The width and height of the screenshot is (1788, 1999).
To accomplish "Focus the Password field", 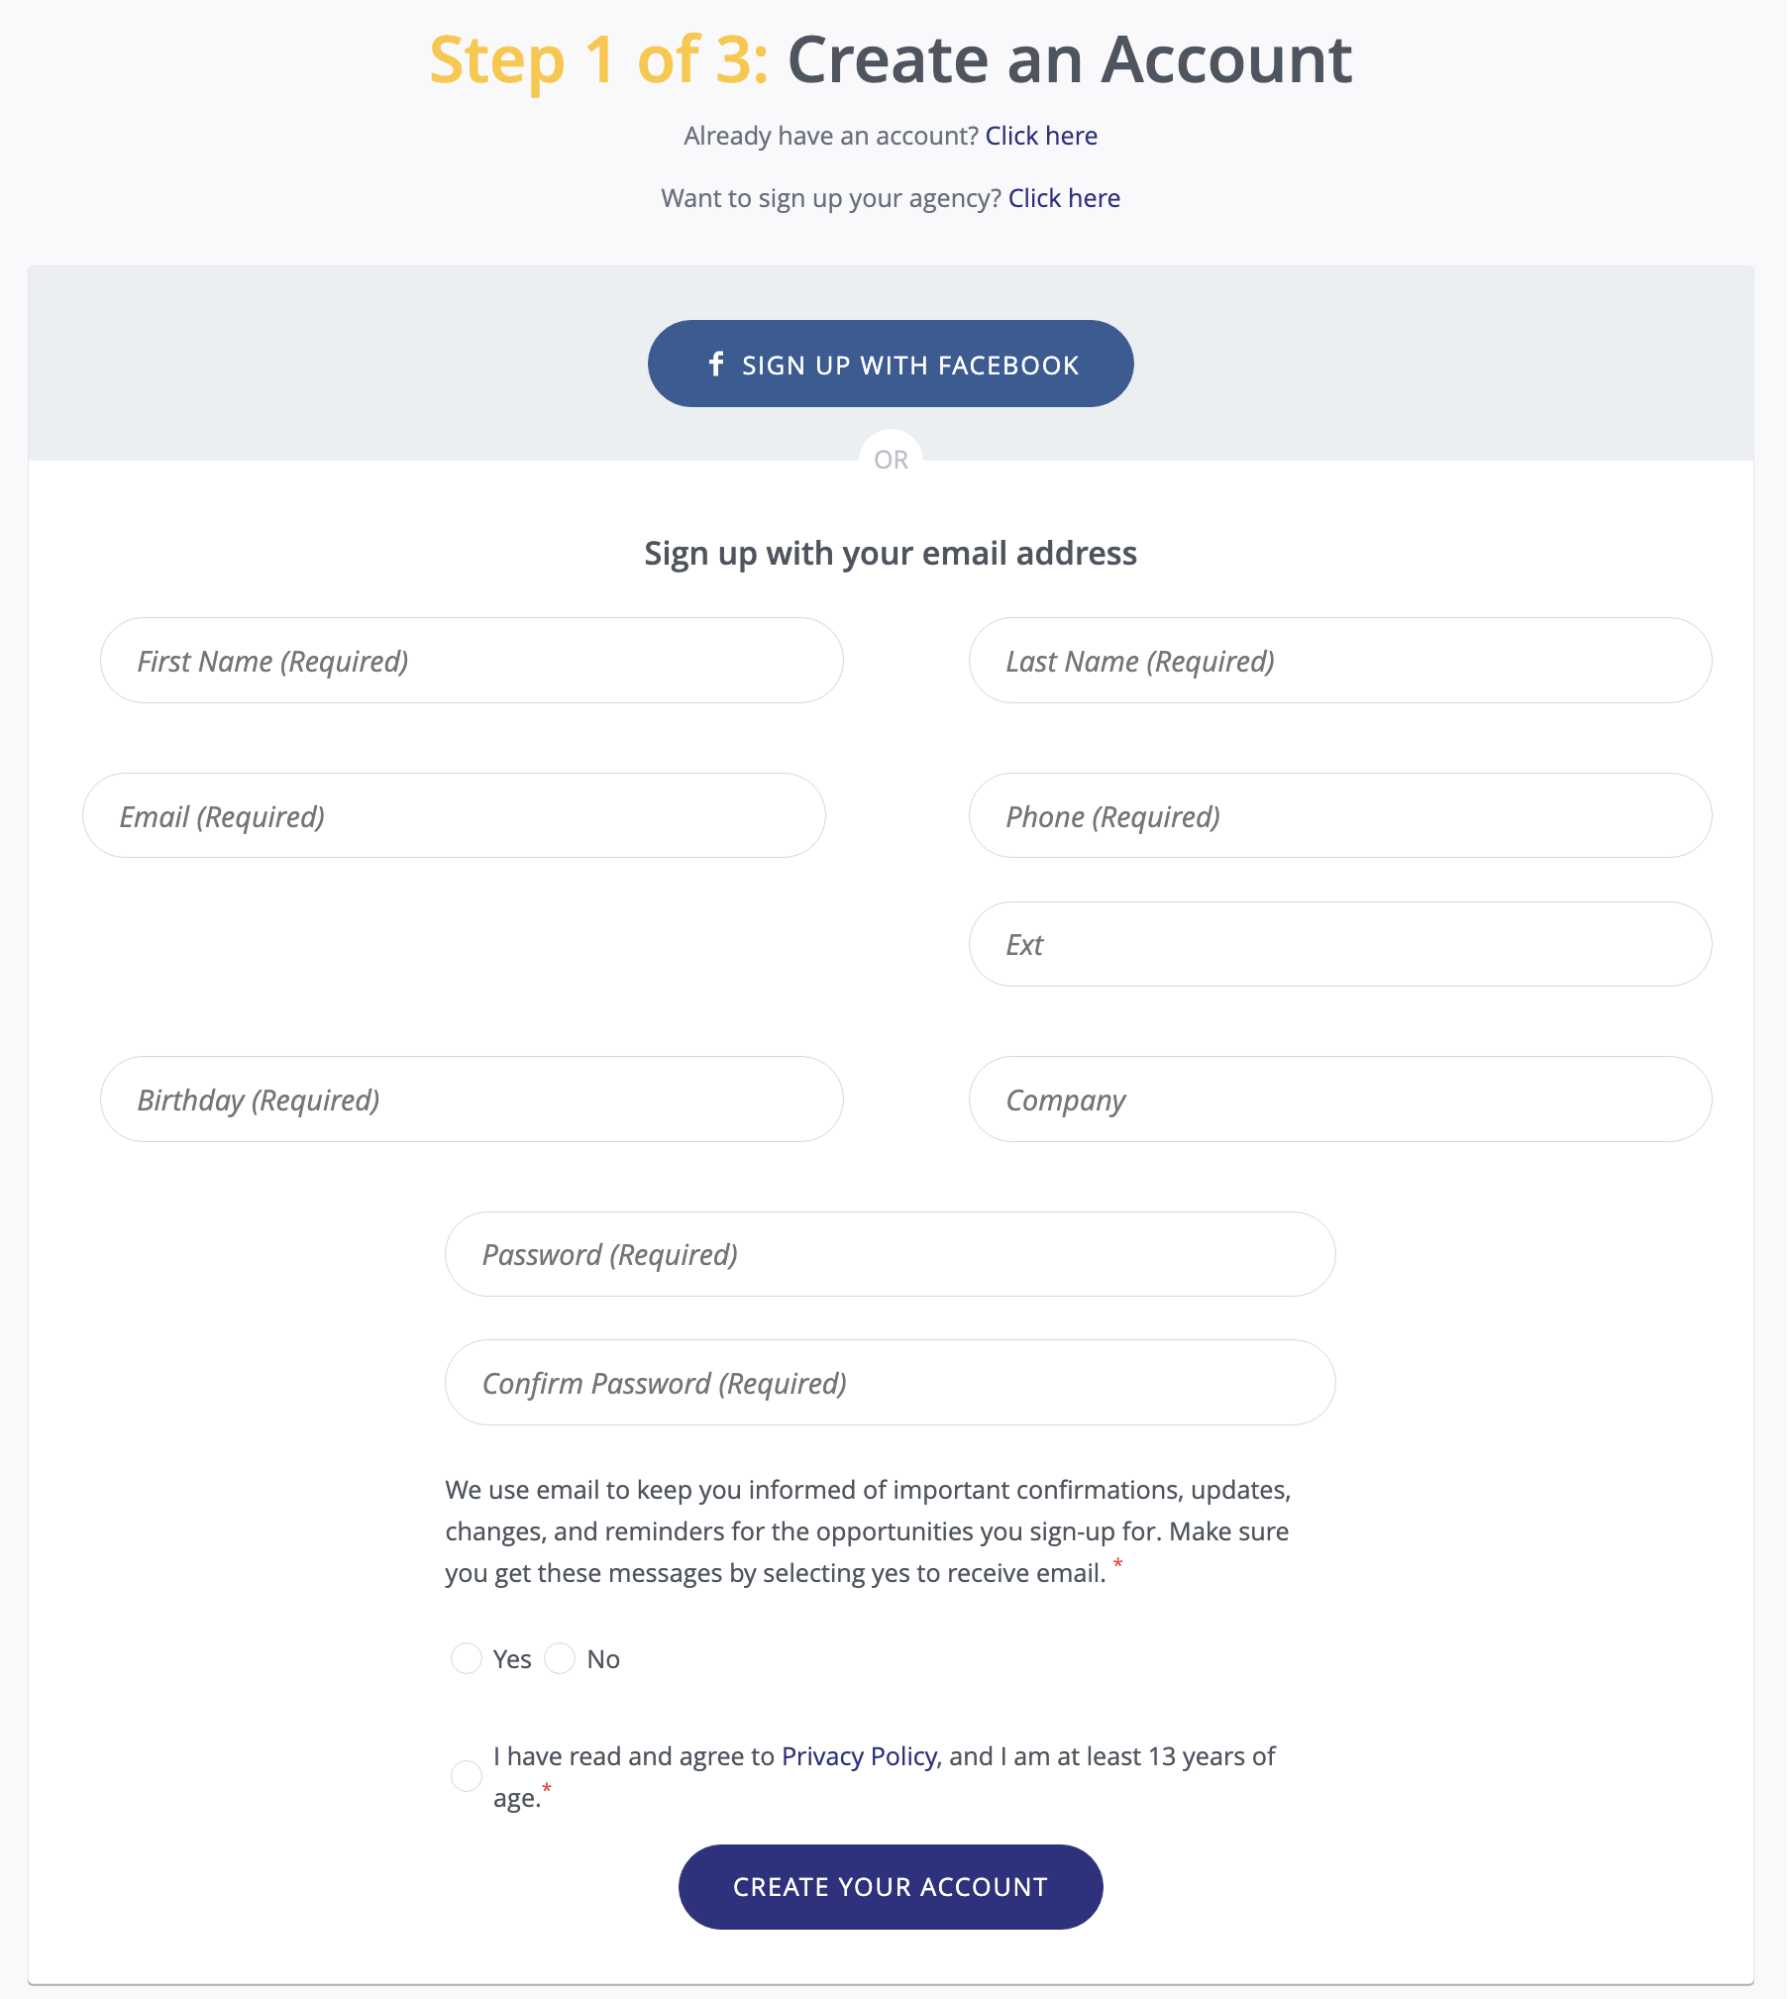I will point(890,1254).
